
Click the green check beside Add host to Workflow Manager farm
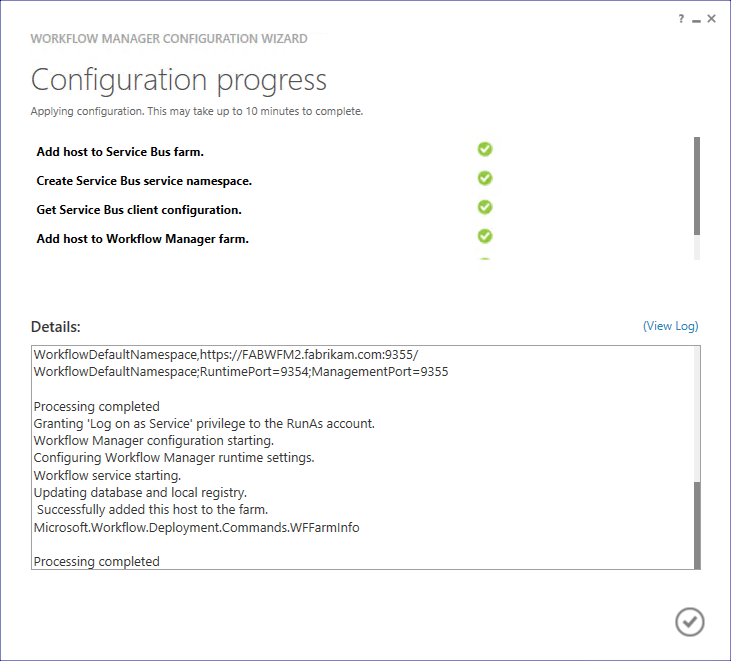pos(485,236)
